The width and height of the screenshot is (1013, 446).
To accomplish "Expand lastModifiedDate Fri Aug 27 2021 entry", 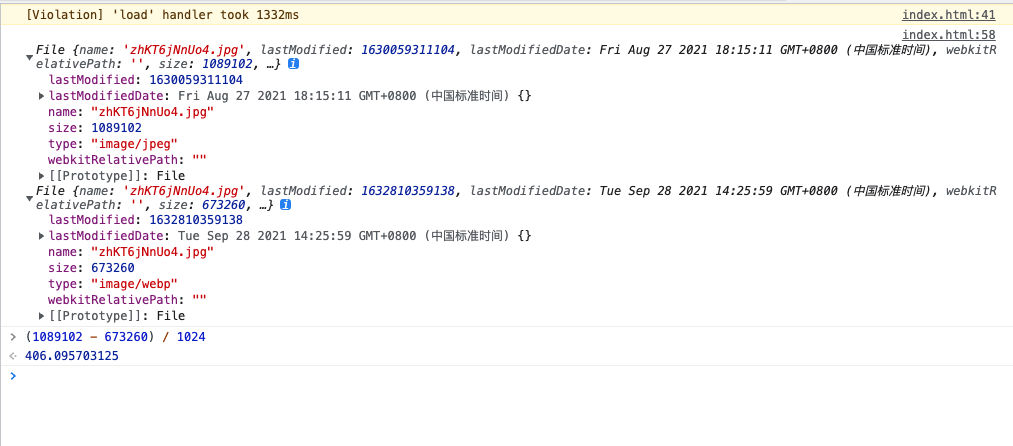I will 42,96.
